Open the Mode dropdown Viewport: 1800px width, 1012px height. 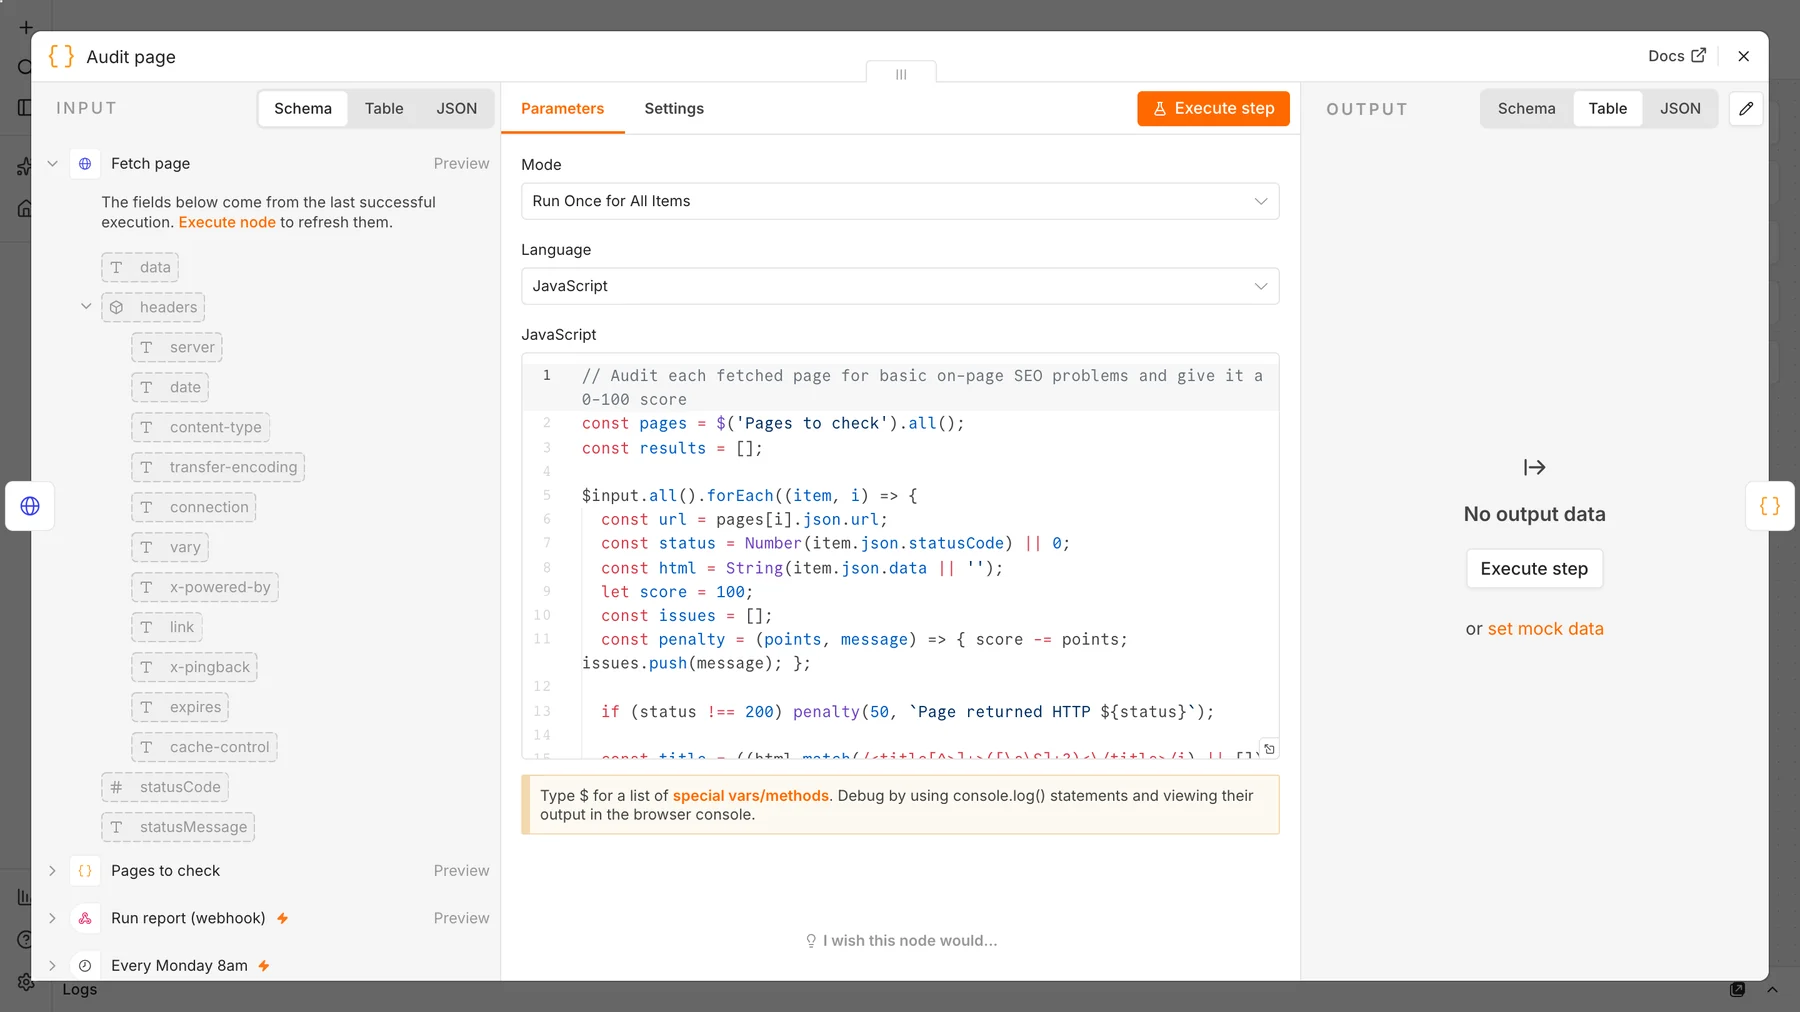pos(900,201)
